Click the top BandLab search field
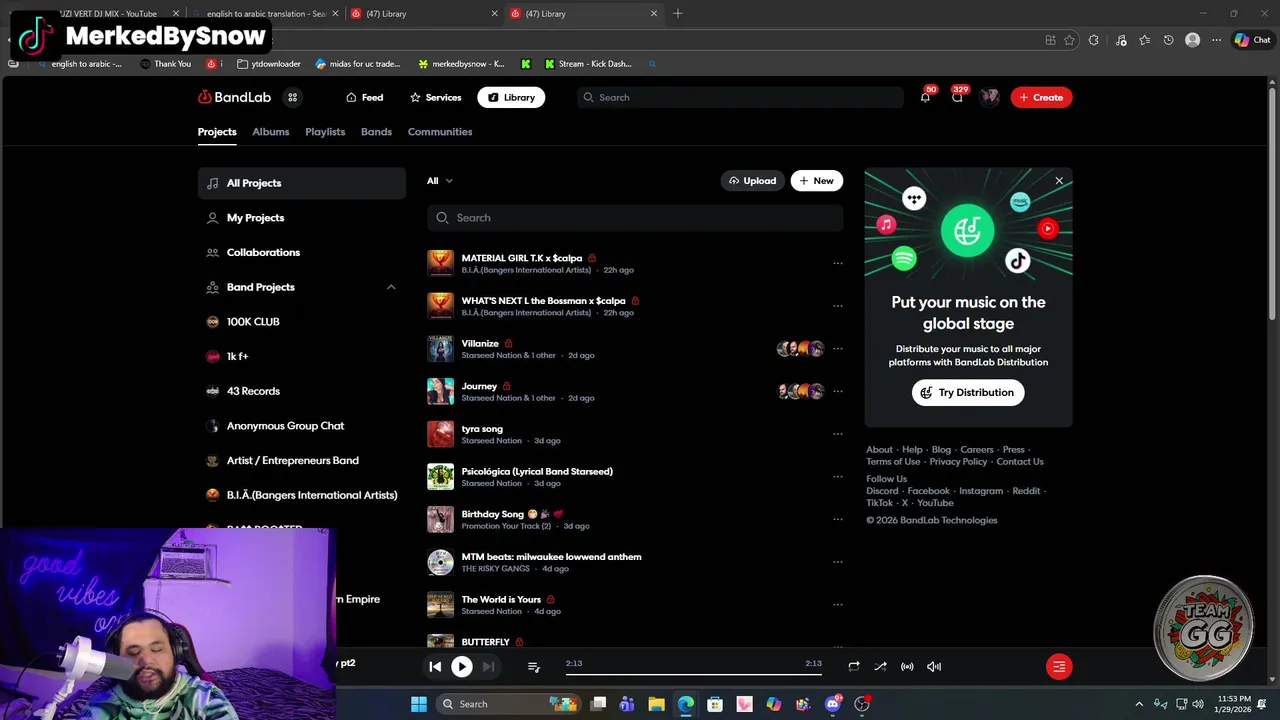This screenshot has height=720, width=1280. click(x=740, y=97)
